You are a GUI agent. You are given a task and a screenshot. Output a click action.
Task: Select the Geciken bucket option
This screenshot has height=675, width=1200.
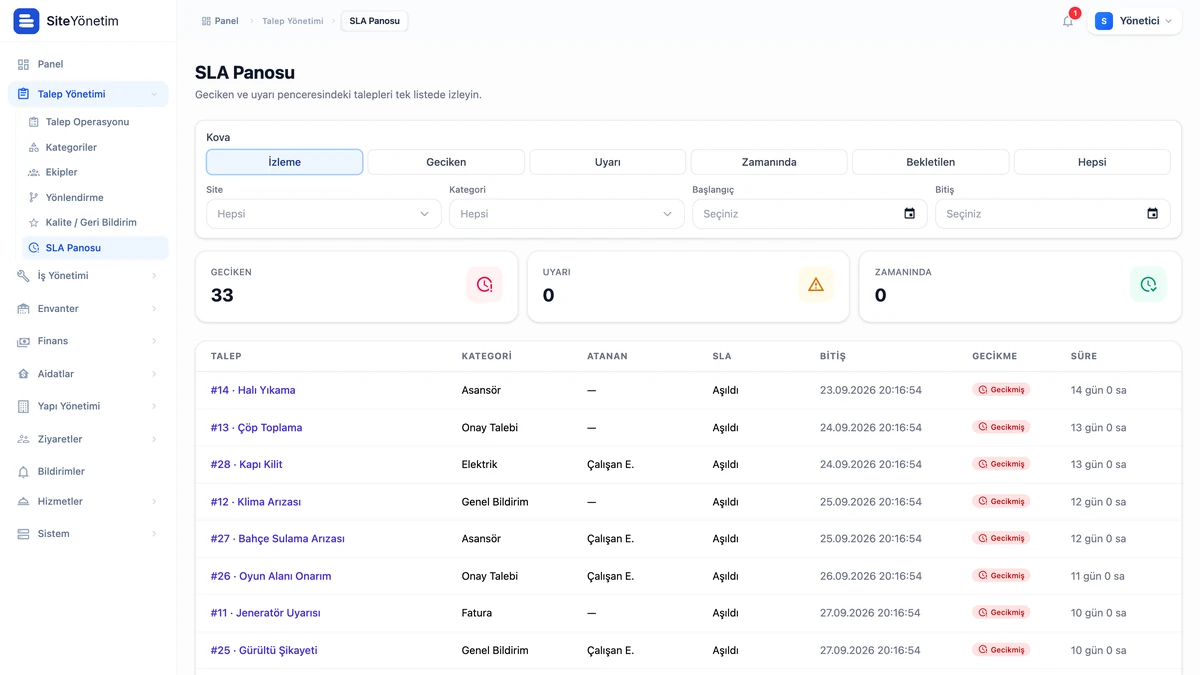click(x=446, y=162)
